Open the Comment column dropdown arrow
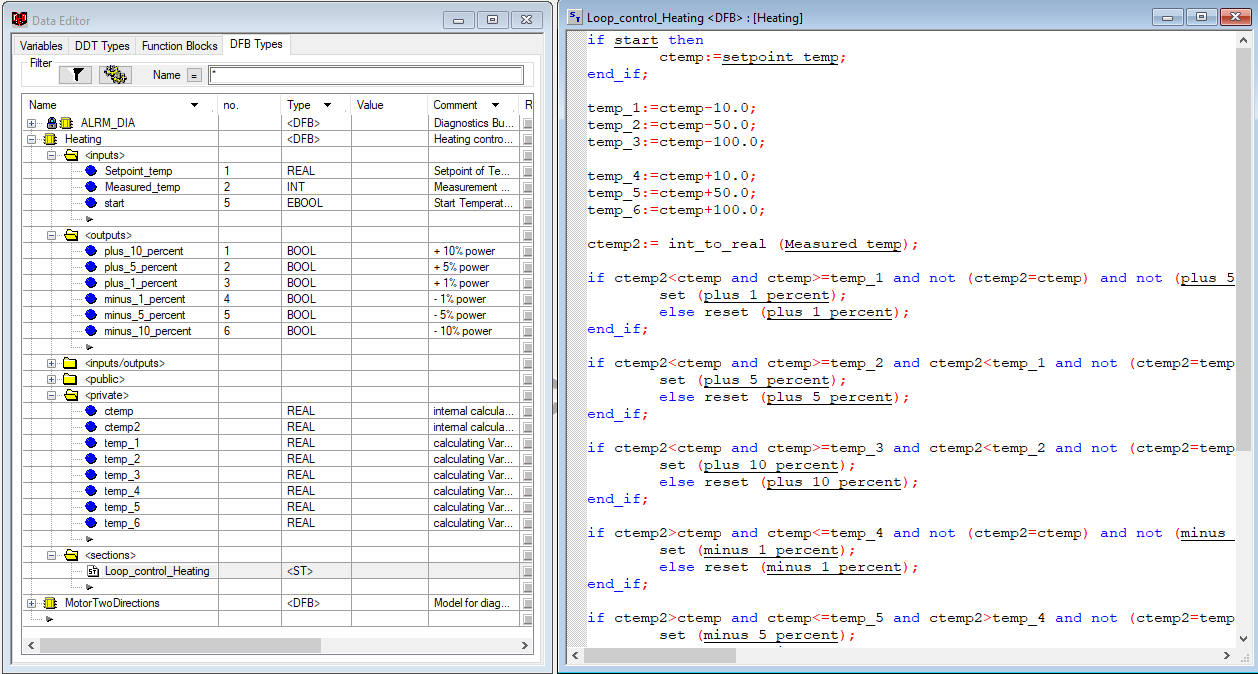The height and width of the screenshot is (674, 1258). (494, 105)
